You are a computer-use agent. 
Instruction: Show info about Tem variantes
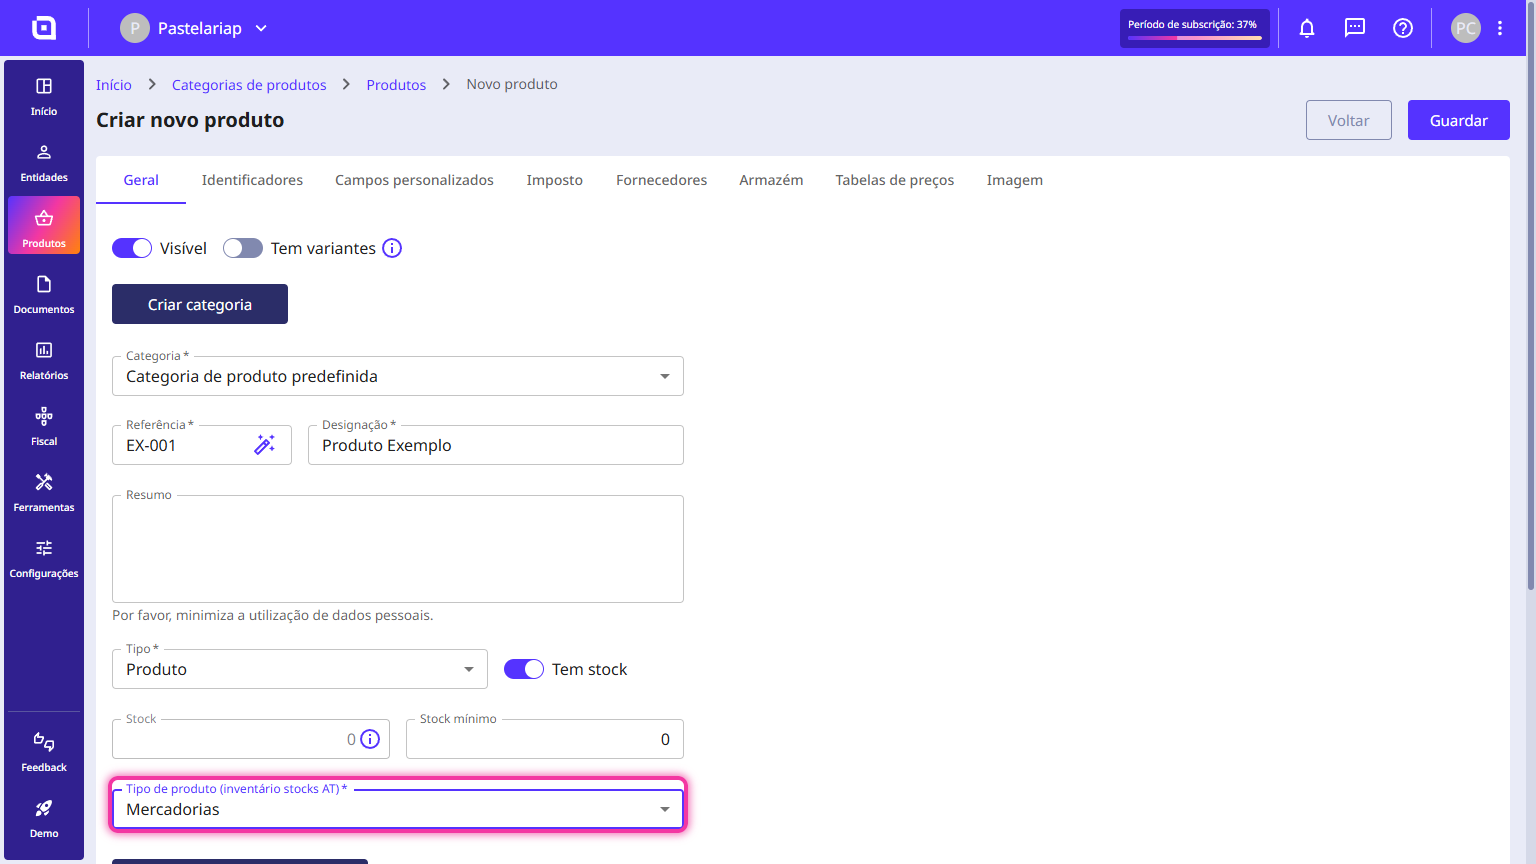coord(392,248)
